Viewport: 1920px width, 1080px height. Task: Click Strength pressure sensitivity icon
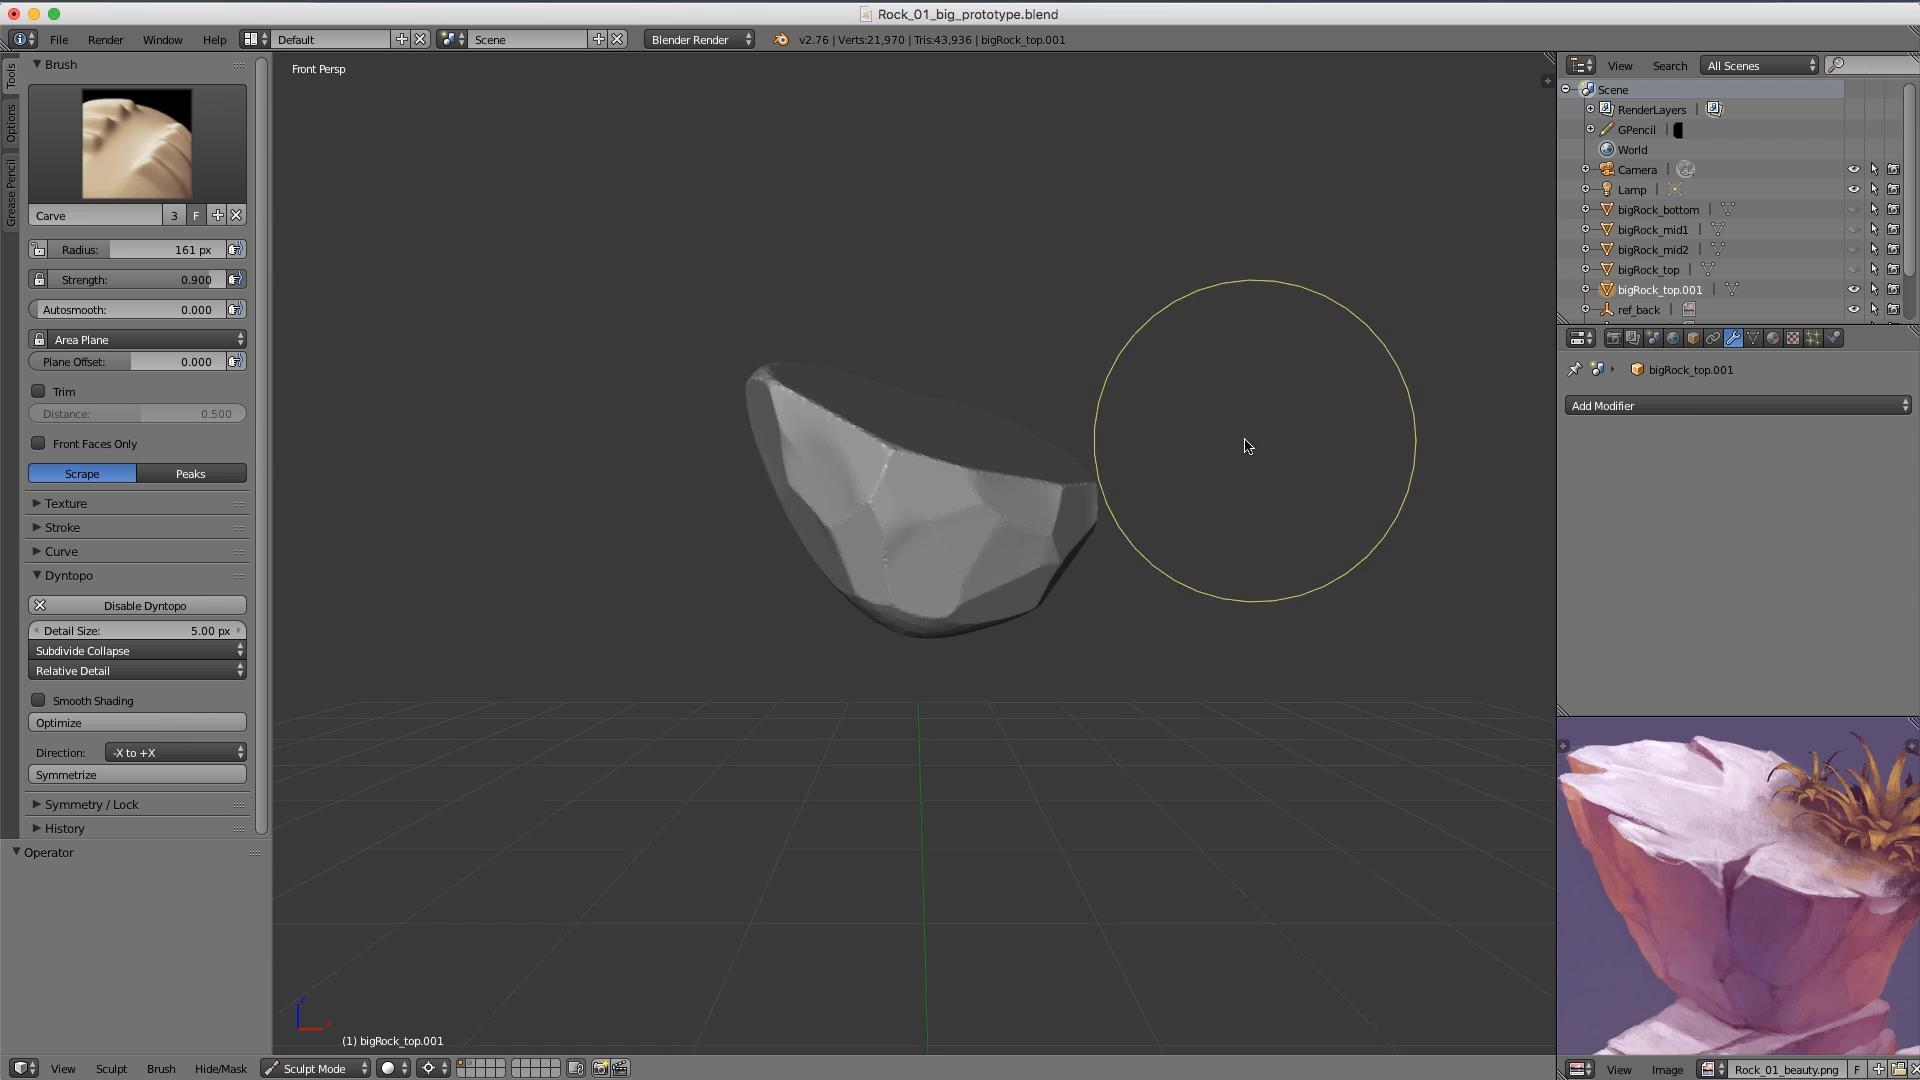click(235, 280)
